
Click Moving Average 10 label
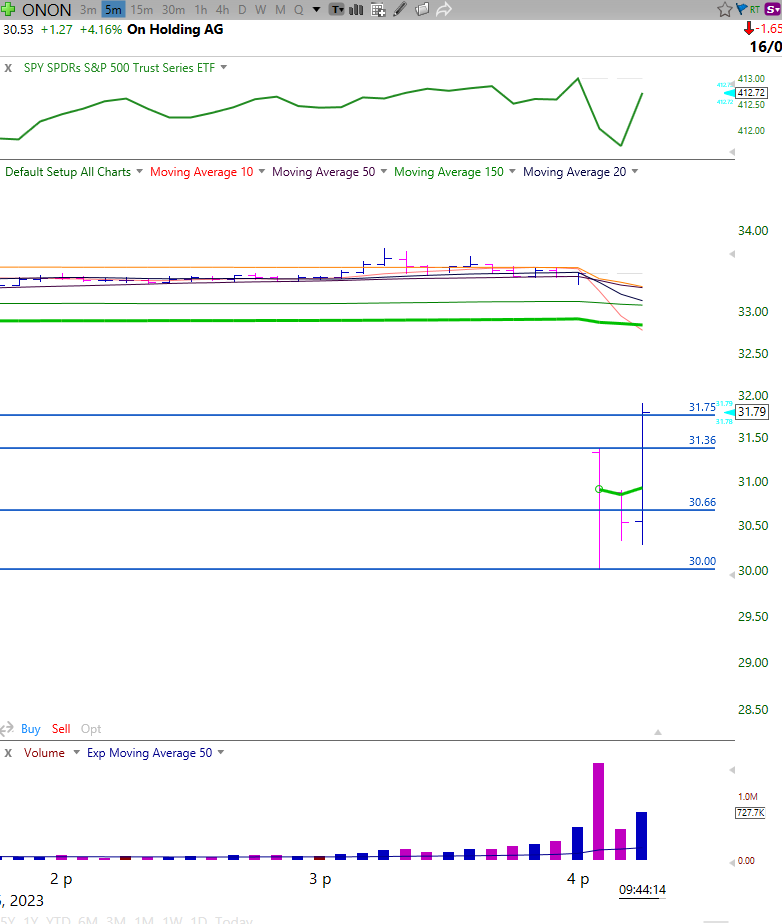pos(202,171)
